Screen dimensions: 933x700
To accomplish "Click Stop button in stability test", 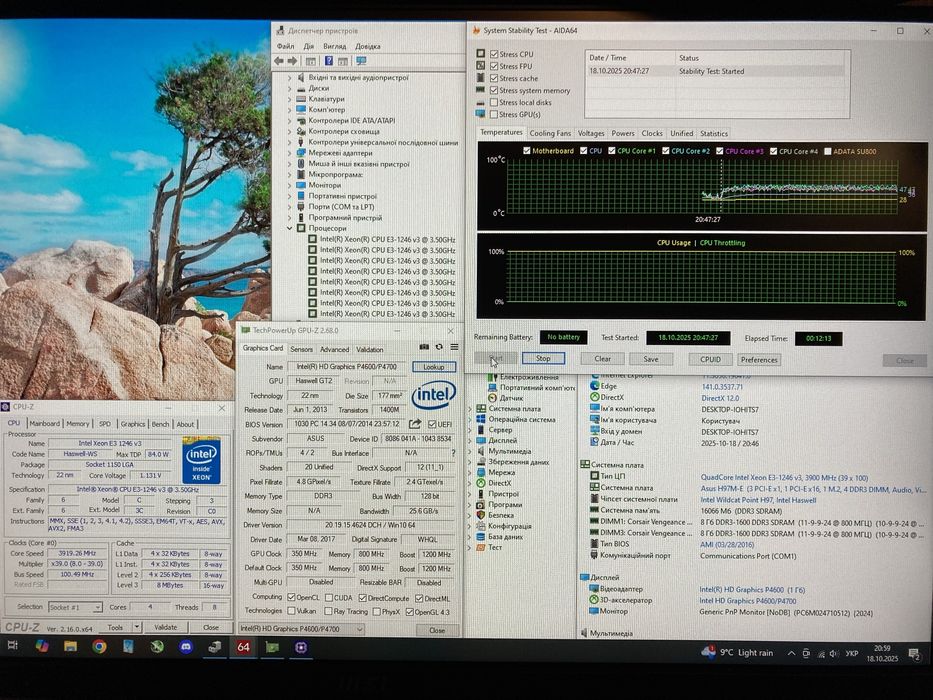I will [x=543, y=358].
